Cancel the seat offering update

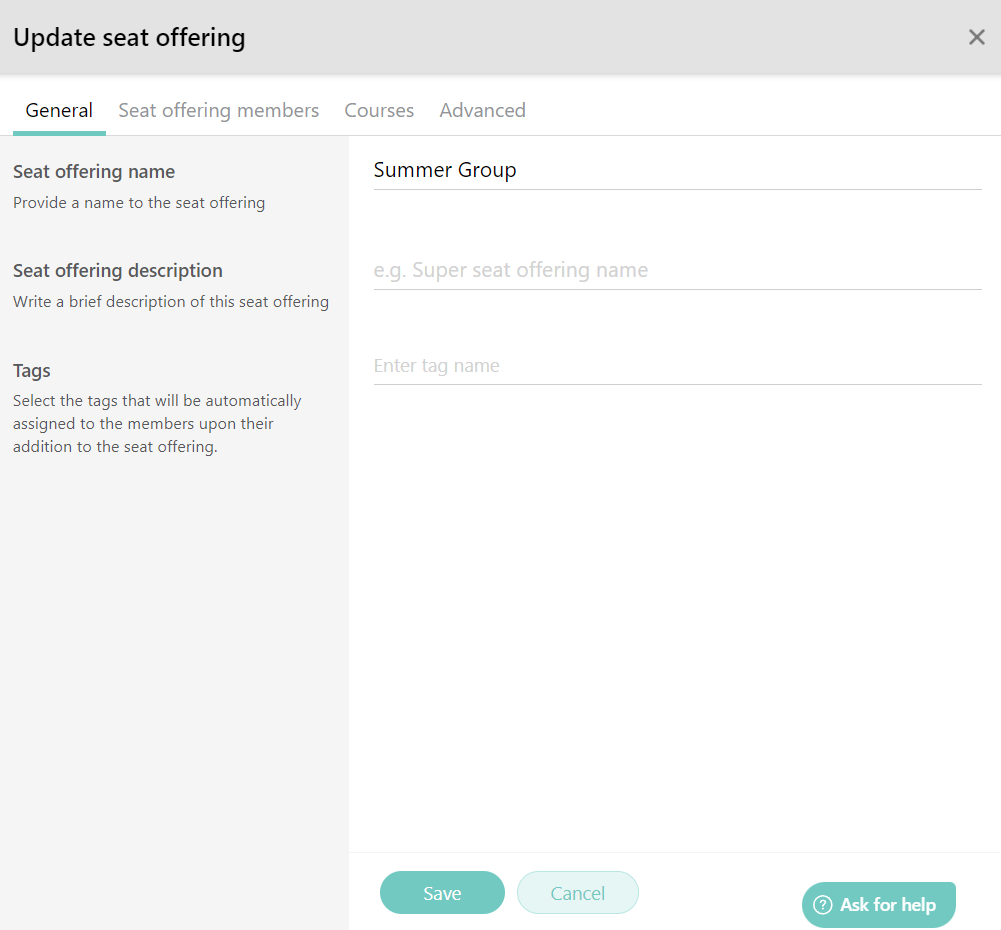tap(577, 892)
